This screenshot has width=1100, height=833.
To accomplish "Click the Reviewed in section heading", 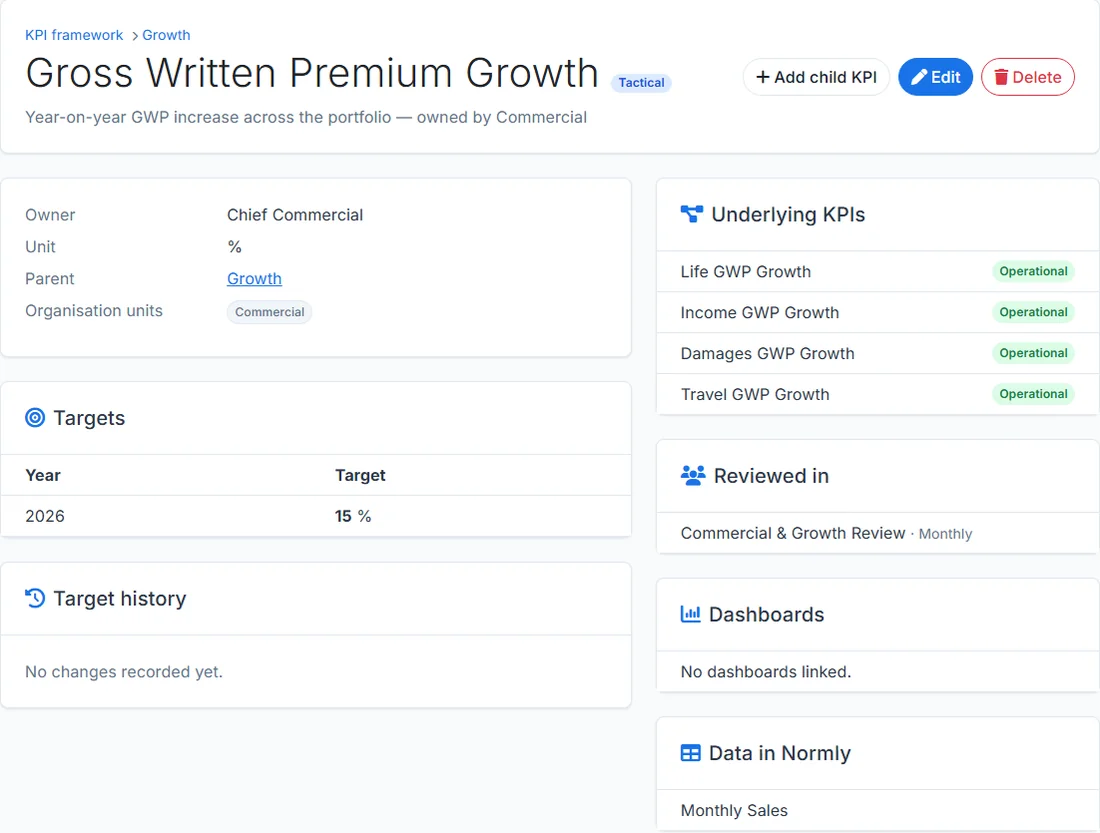I will click(x=771, y=476).
